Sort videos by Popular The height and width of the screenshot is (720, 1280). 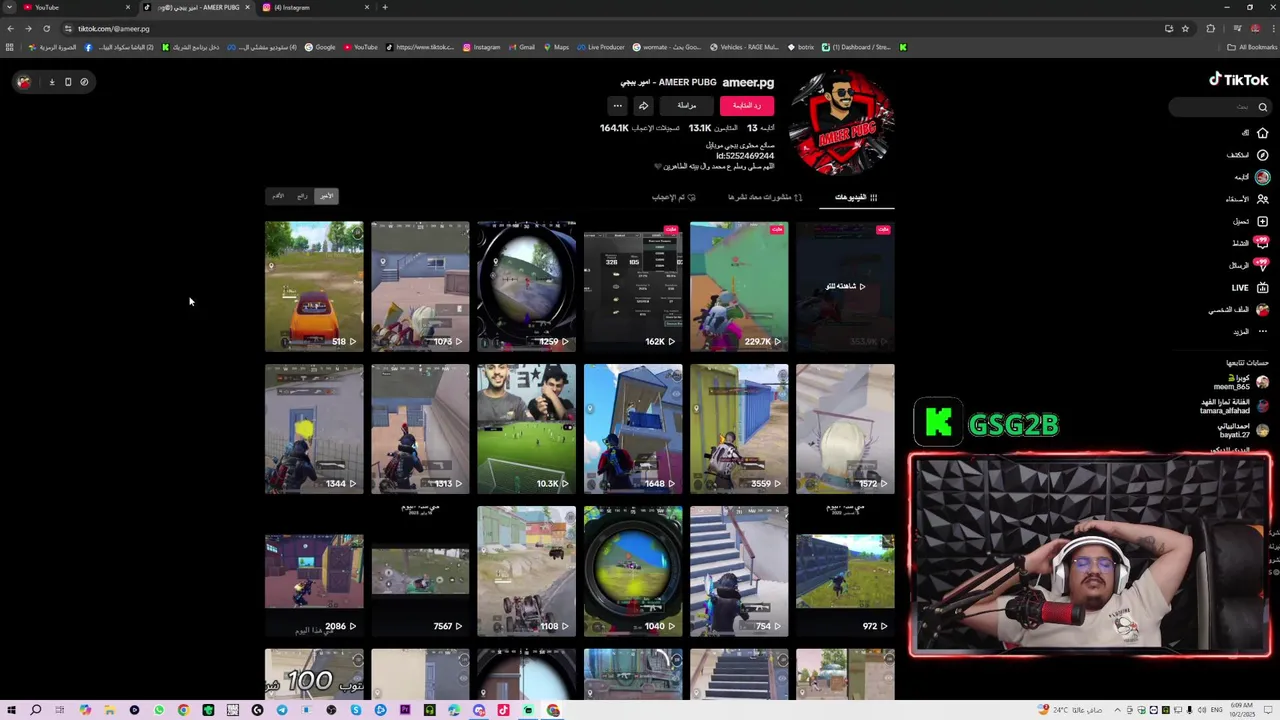302,196
